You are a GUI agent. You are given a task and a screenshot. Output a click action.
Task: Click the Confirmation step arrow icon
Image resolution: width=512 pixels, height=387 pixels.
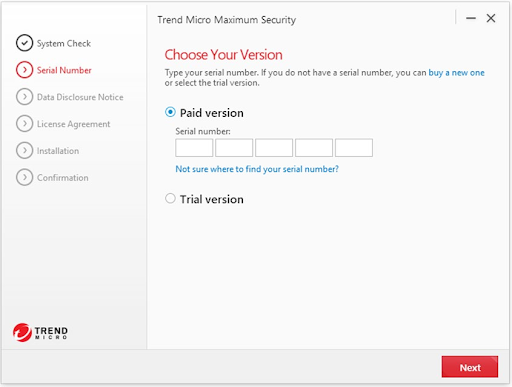24,177
